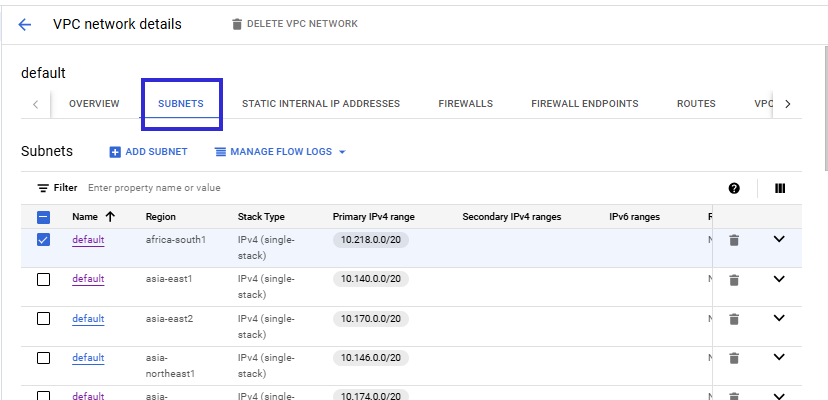The height and width of the screenshot is (400, 828).
Task: Expand the africa-south1 subnet row
Action: coord(779,239)
